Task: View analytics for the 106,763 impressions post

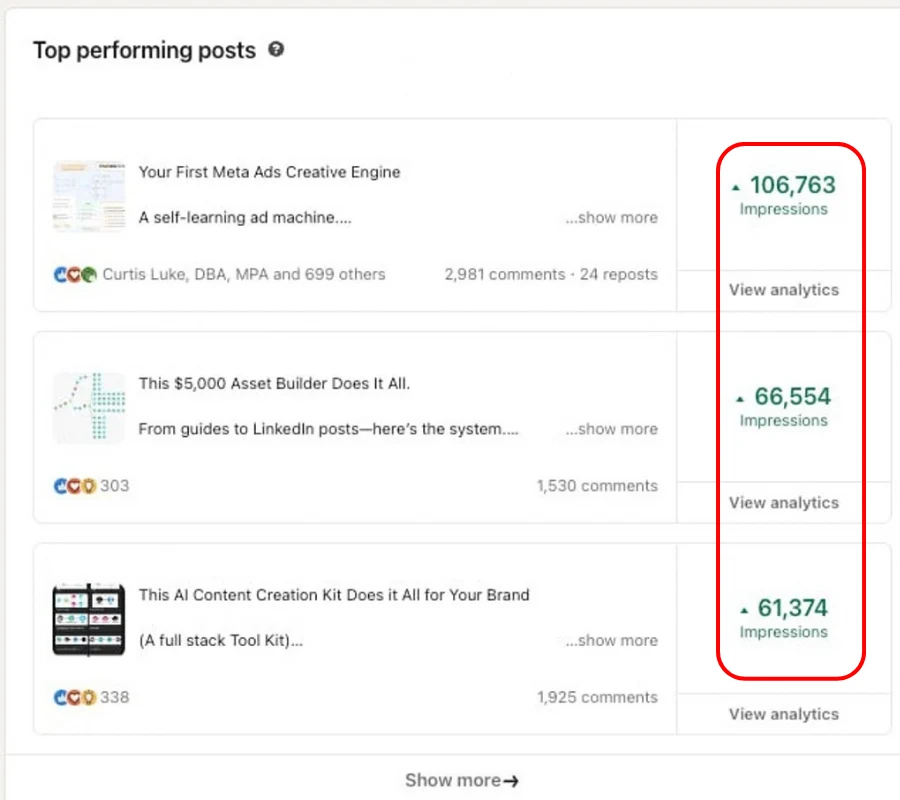Action: point(783,290)
